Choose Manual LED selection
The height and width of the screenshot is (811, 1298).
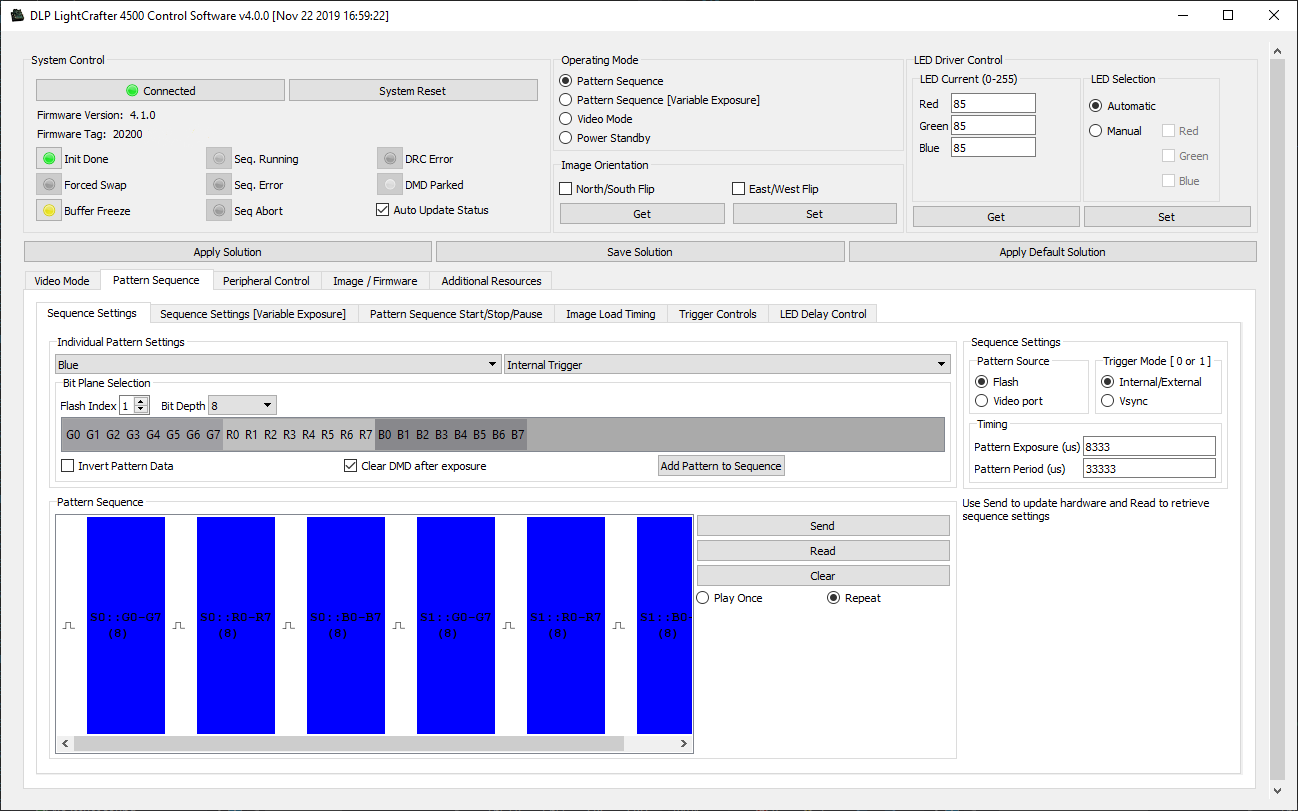click(x=1096, y=131)
